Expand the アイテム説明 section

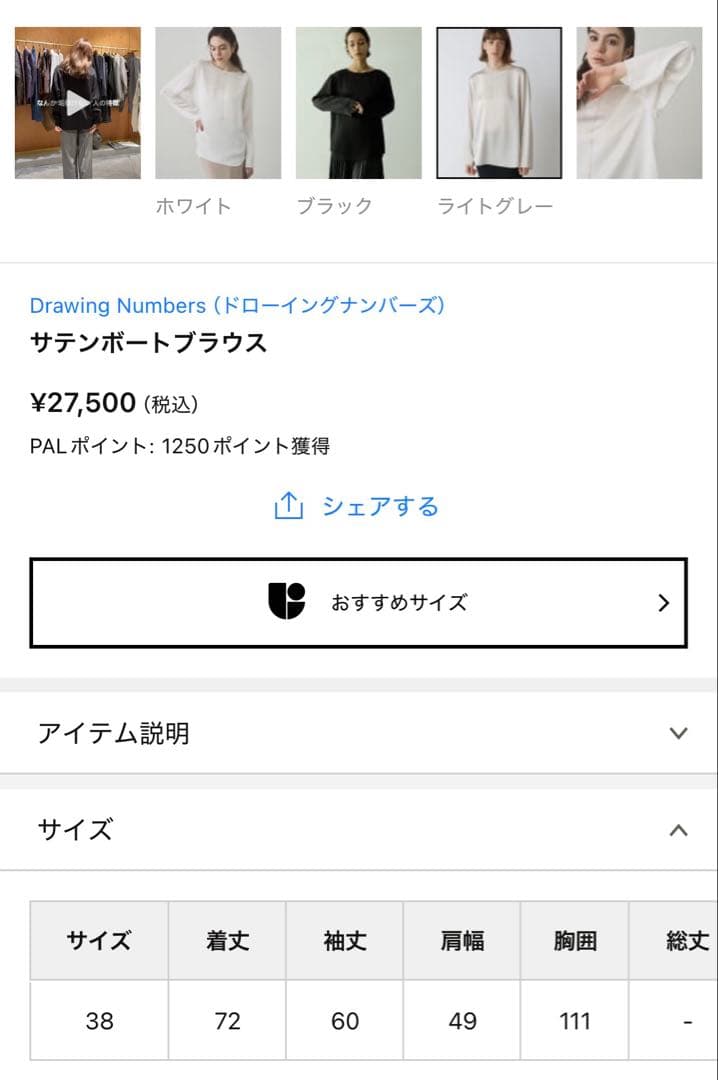[x=683, y=733]
